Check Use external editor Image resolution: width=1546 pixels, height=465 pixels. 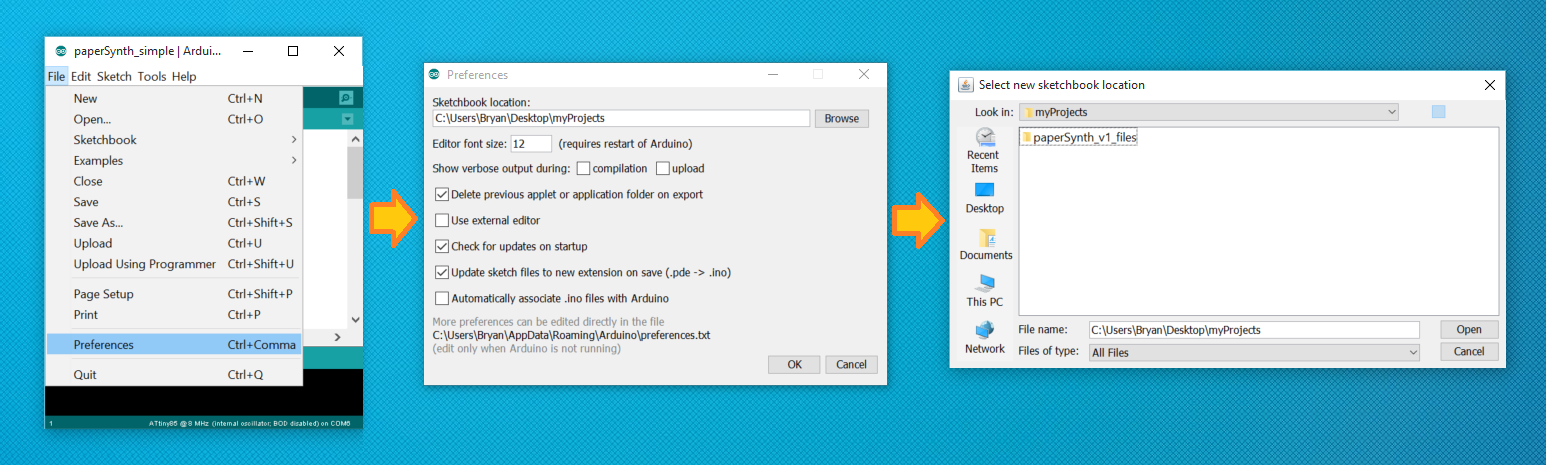coord(442,220)
